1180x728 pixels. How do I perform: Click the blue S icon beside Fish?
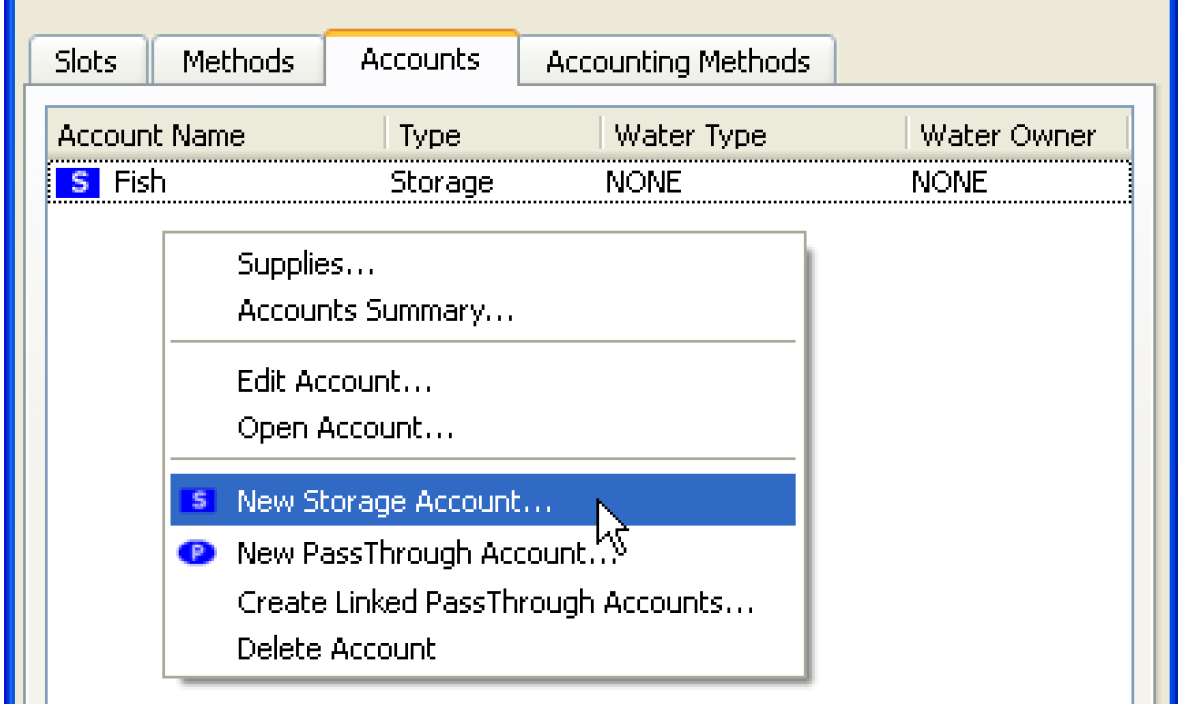click(x=78, y=183)
